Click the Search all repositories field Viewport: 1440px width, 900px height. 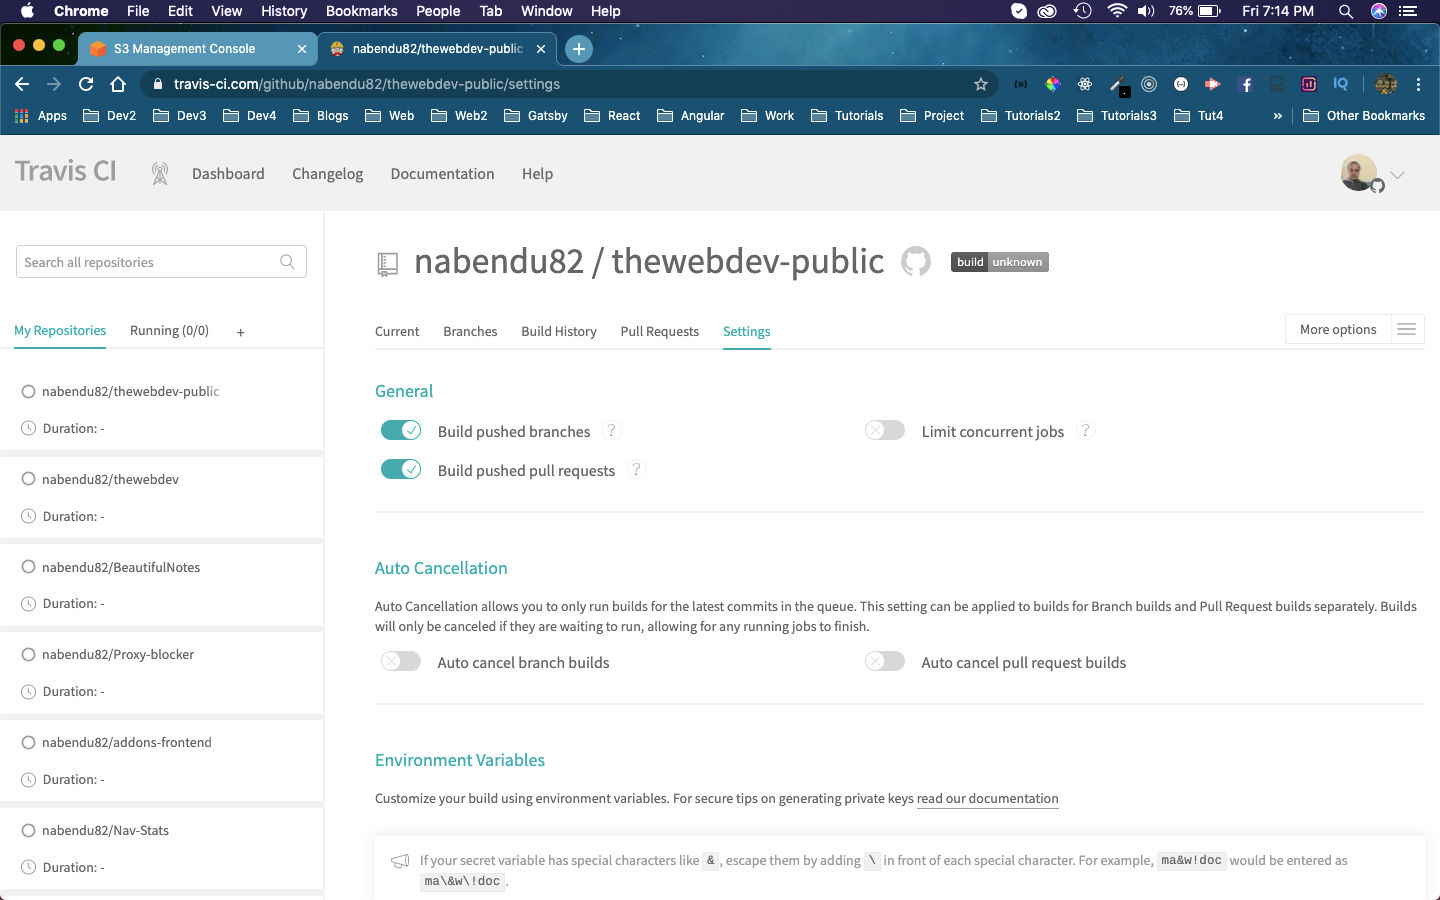(161, 262)
